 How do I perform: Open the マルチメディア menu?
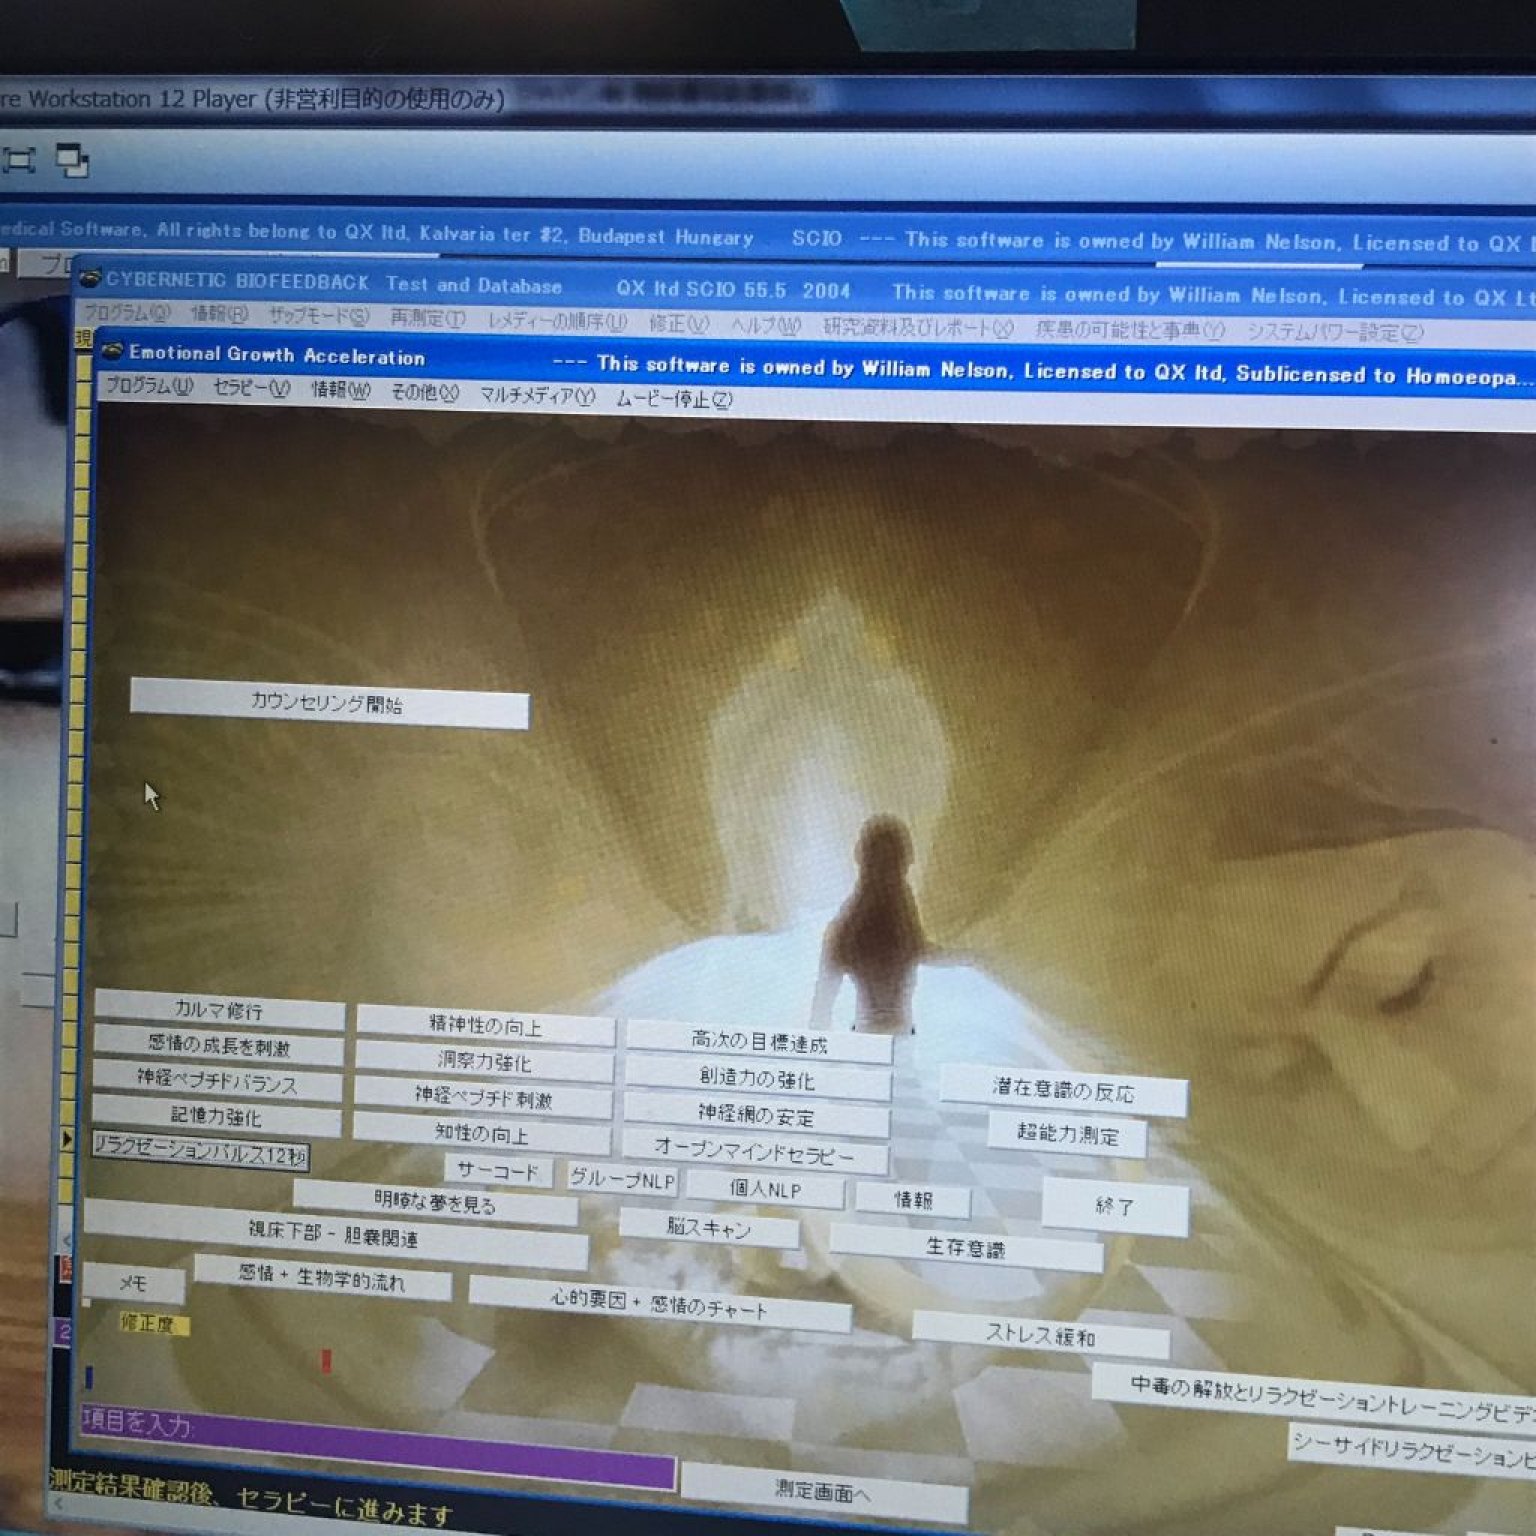pyautogui.click(x=537, y=395)
